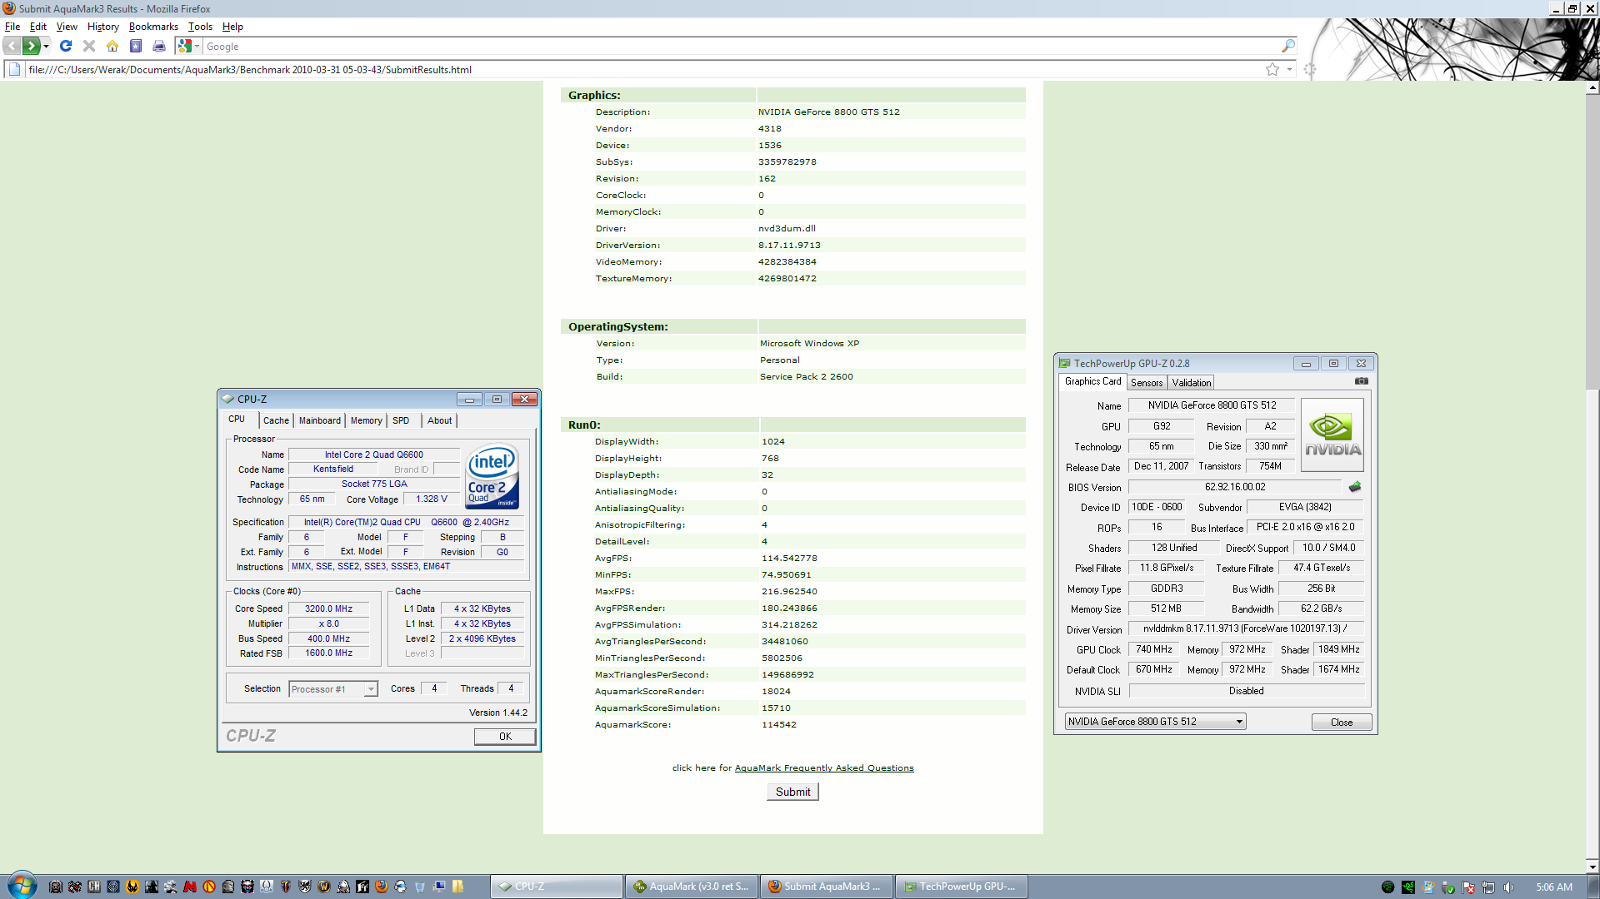Click the TechPowerUp GPU-Z taskbar button
Viewport: 1600px width, 899px height.
pyautogui.click(x=960, y=886)
